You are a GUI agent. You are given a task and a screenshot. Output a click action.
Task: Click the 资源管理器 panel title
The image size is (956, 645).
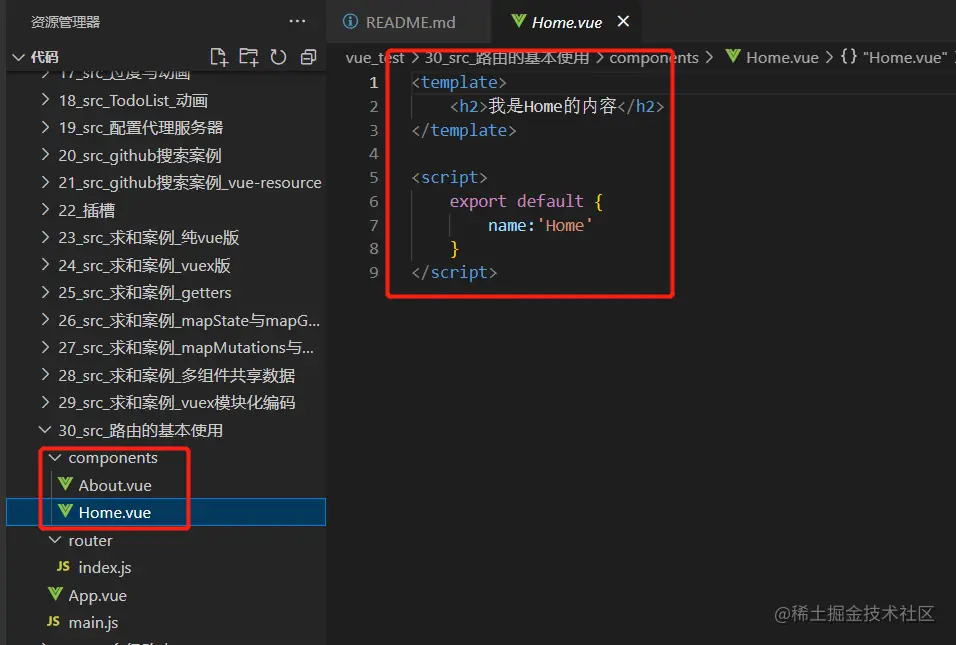(65, 22)
